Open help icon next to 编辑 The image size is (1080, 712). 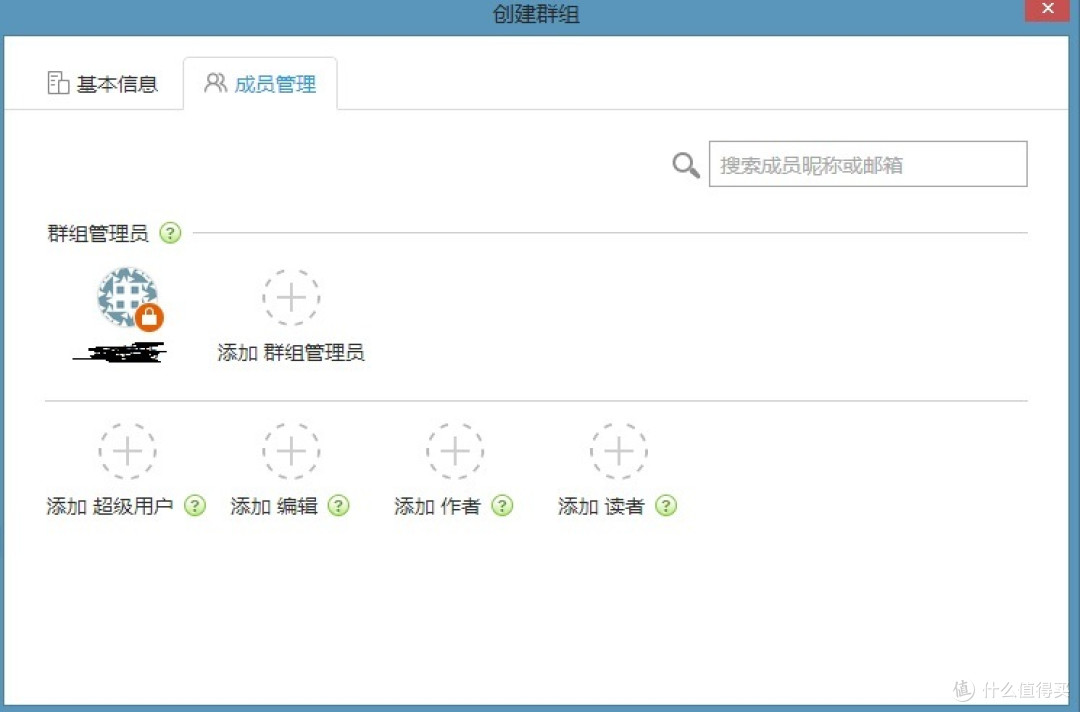[338, 506]
